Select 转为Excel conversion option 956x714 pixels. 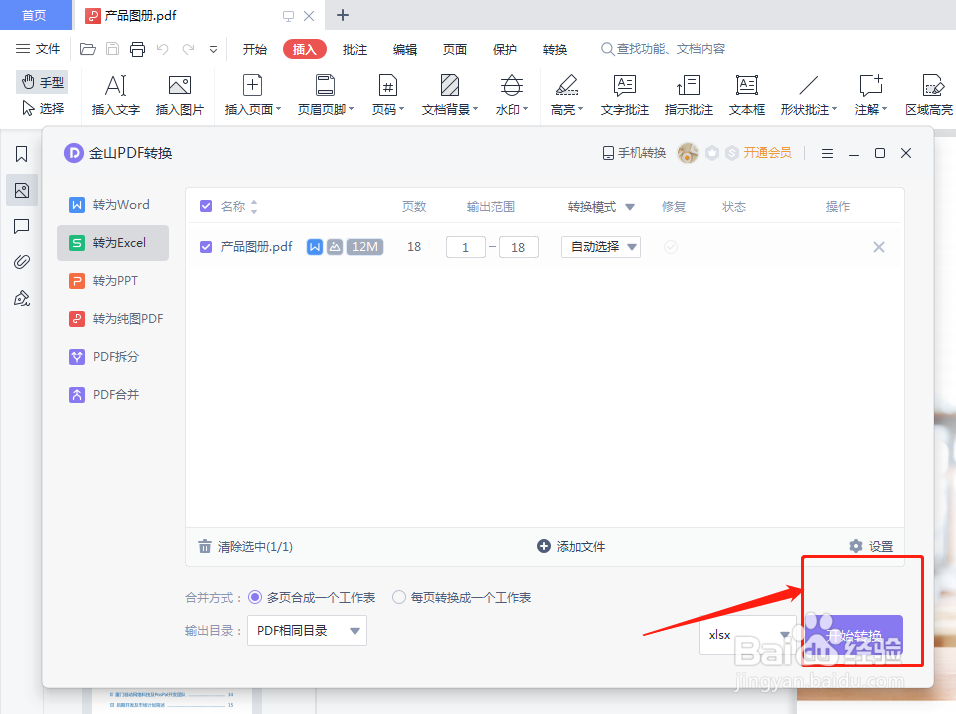point(113,243)
